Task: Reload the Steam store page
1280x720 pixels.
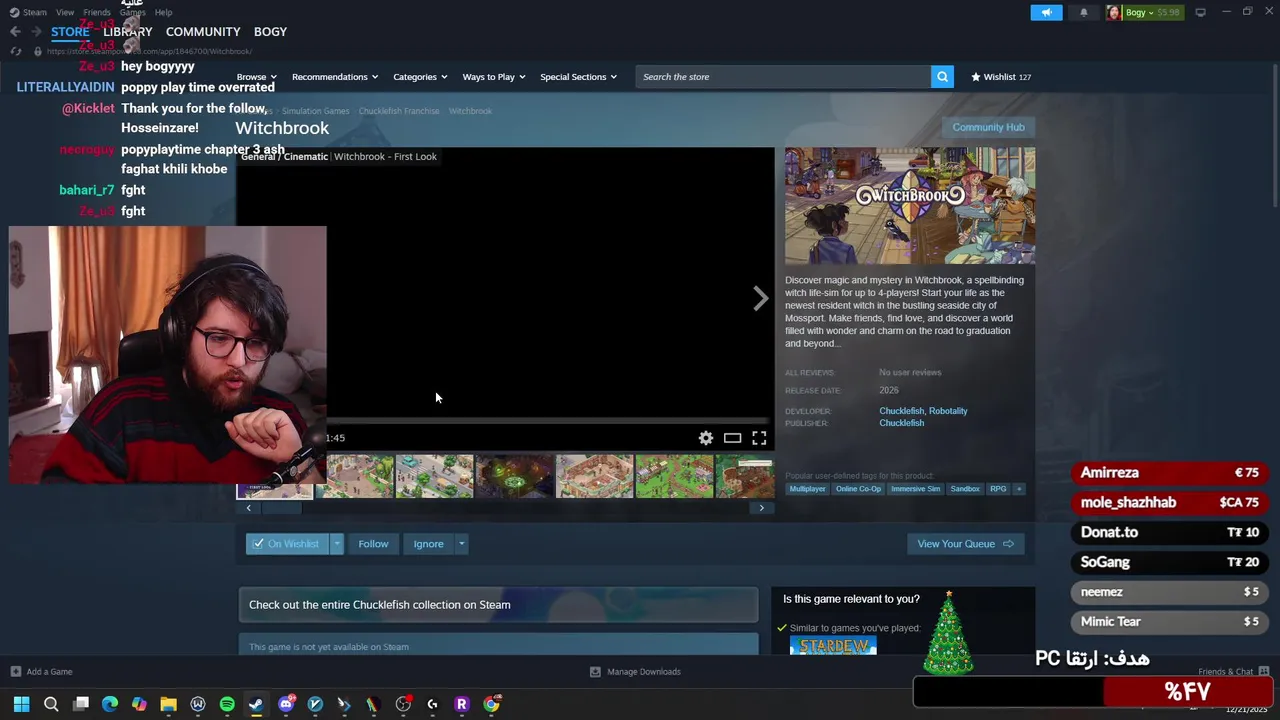Action: point(15,51)
